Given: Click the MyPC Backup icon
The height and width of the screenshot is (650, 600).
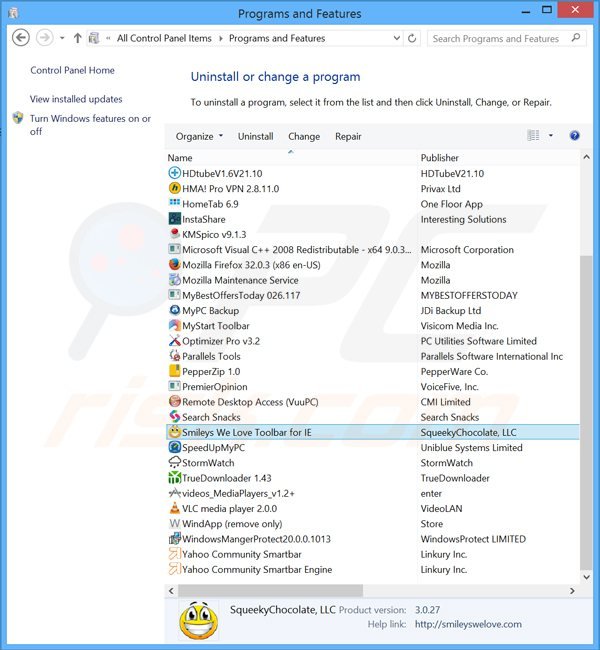Looking at the screenshot, I should tap(175, 310).
